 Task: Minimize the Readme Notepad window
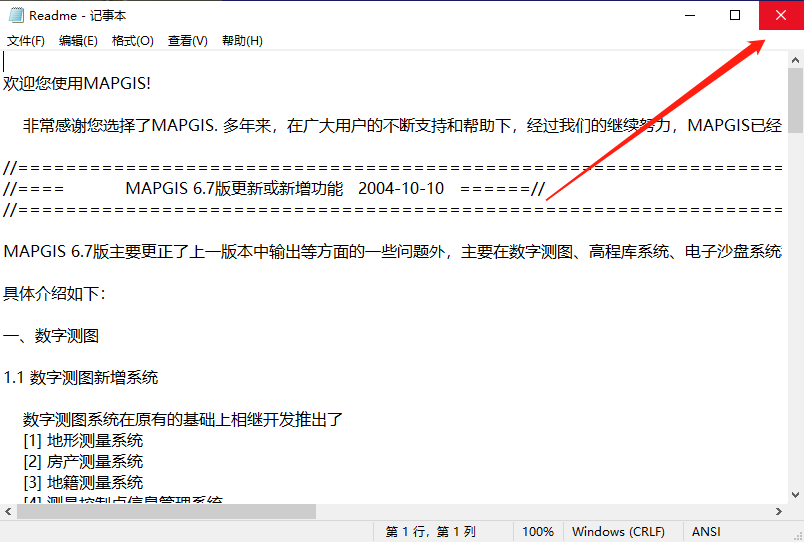point(690,15)
